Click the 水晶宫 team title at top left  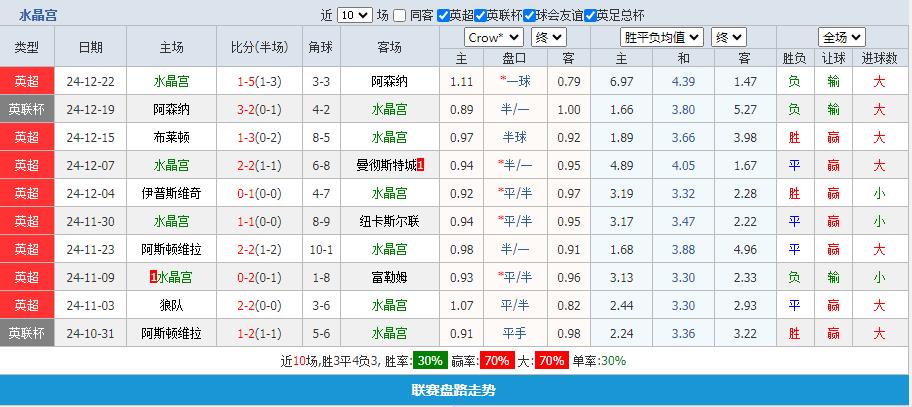click(x=37, y=16)
